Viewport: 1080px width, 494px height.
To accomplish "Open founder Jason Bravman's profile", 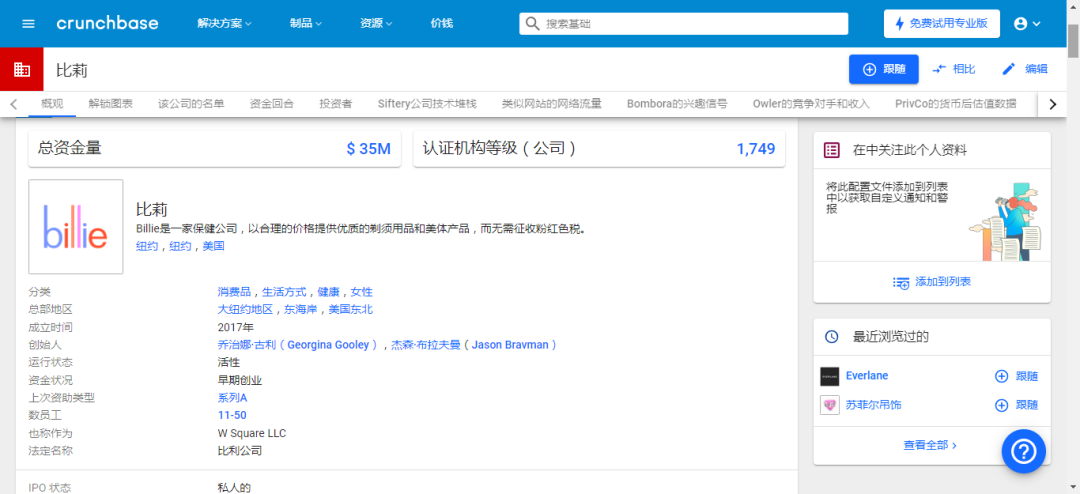I will pyautogui.click(x=474, y=344).
